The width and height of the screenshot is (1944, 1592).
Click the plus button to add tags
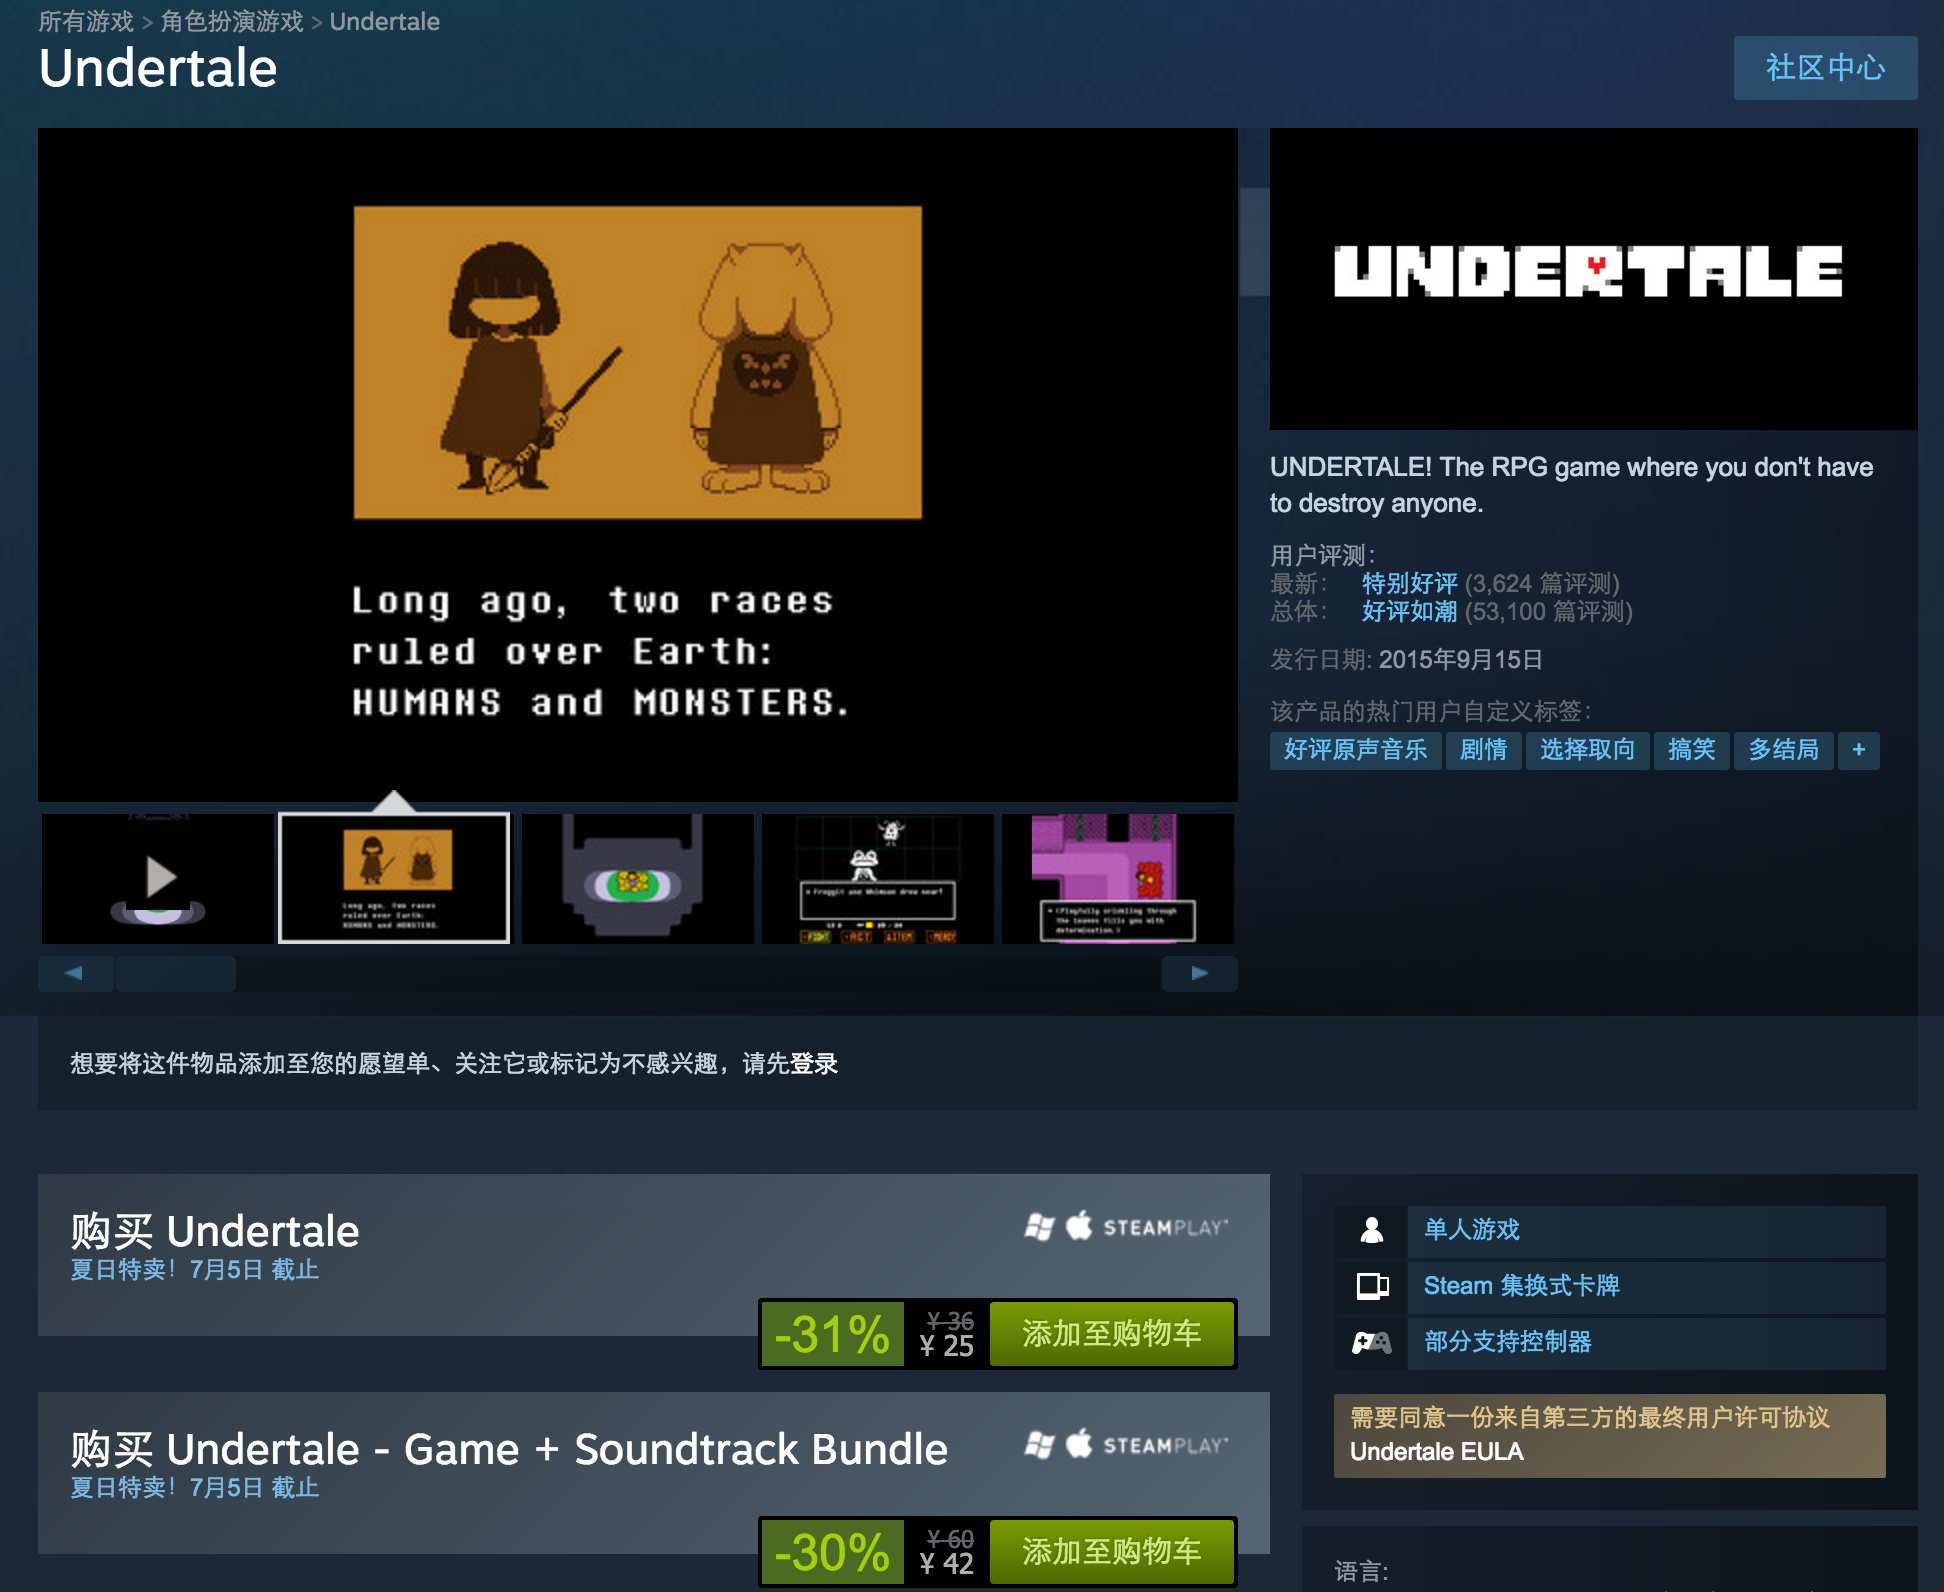[x=1858, y=750]
